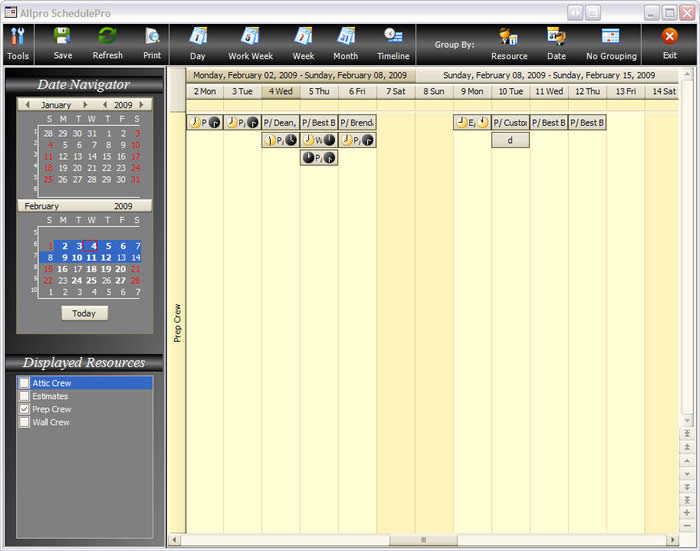Open the 'd' appointment on Tuesday
Image resolution: width=700 pixels, height=551 pixels.
pyautogui.click(x=510, y=140)
